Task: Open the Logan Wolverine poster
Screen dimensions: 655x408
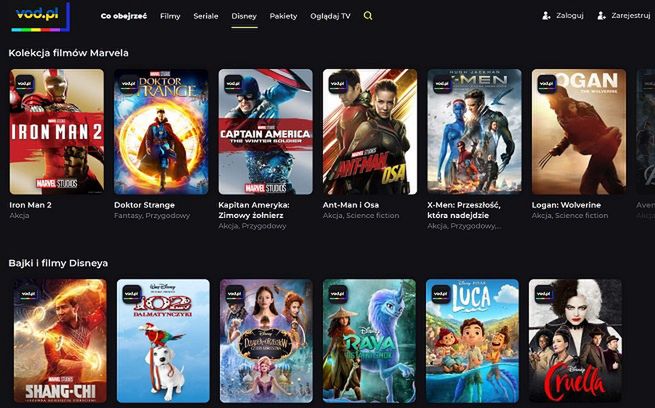Action: [579, 132]
